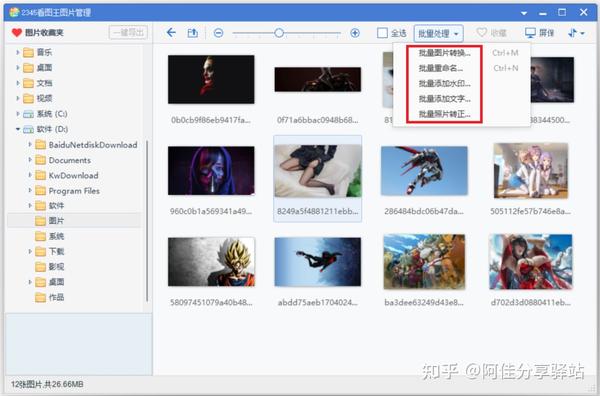Expand the Documents folder arrow
Image resolution: width=600 pixels, height=396 pixels.
click(x=30, y=160)
